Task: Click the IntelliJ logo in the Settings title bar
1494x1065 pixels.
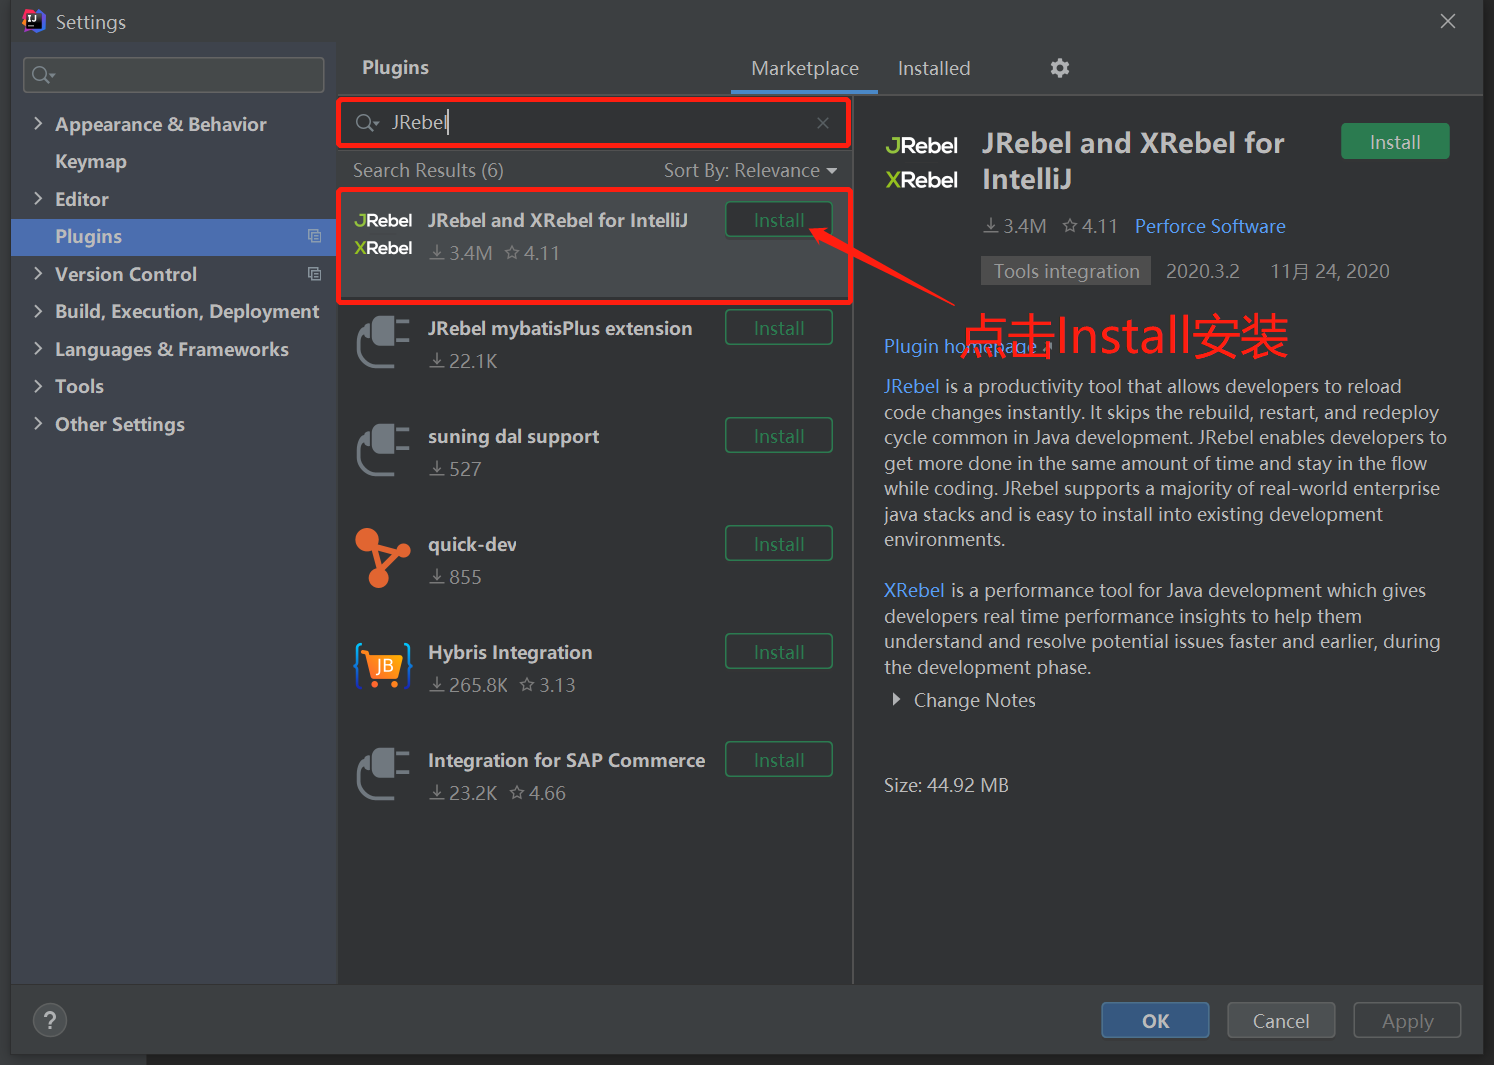Action: 34,21
